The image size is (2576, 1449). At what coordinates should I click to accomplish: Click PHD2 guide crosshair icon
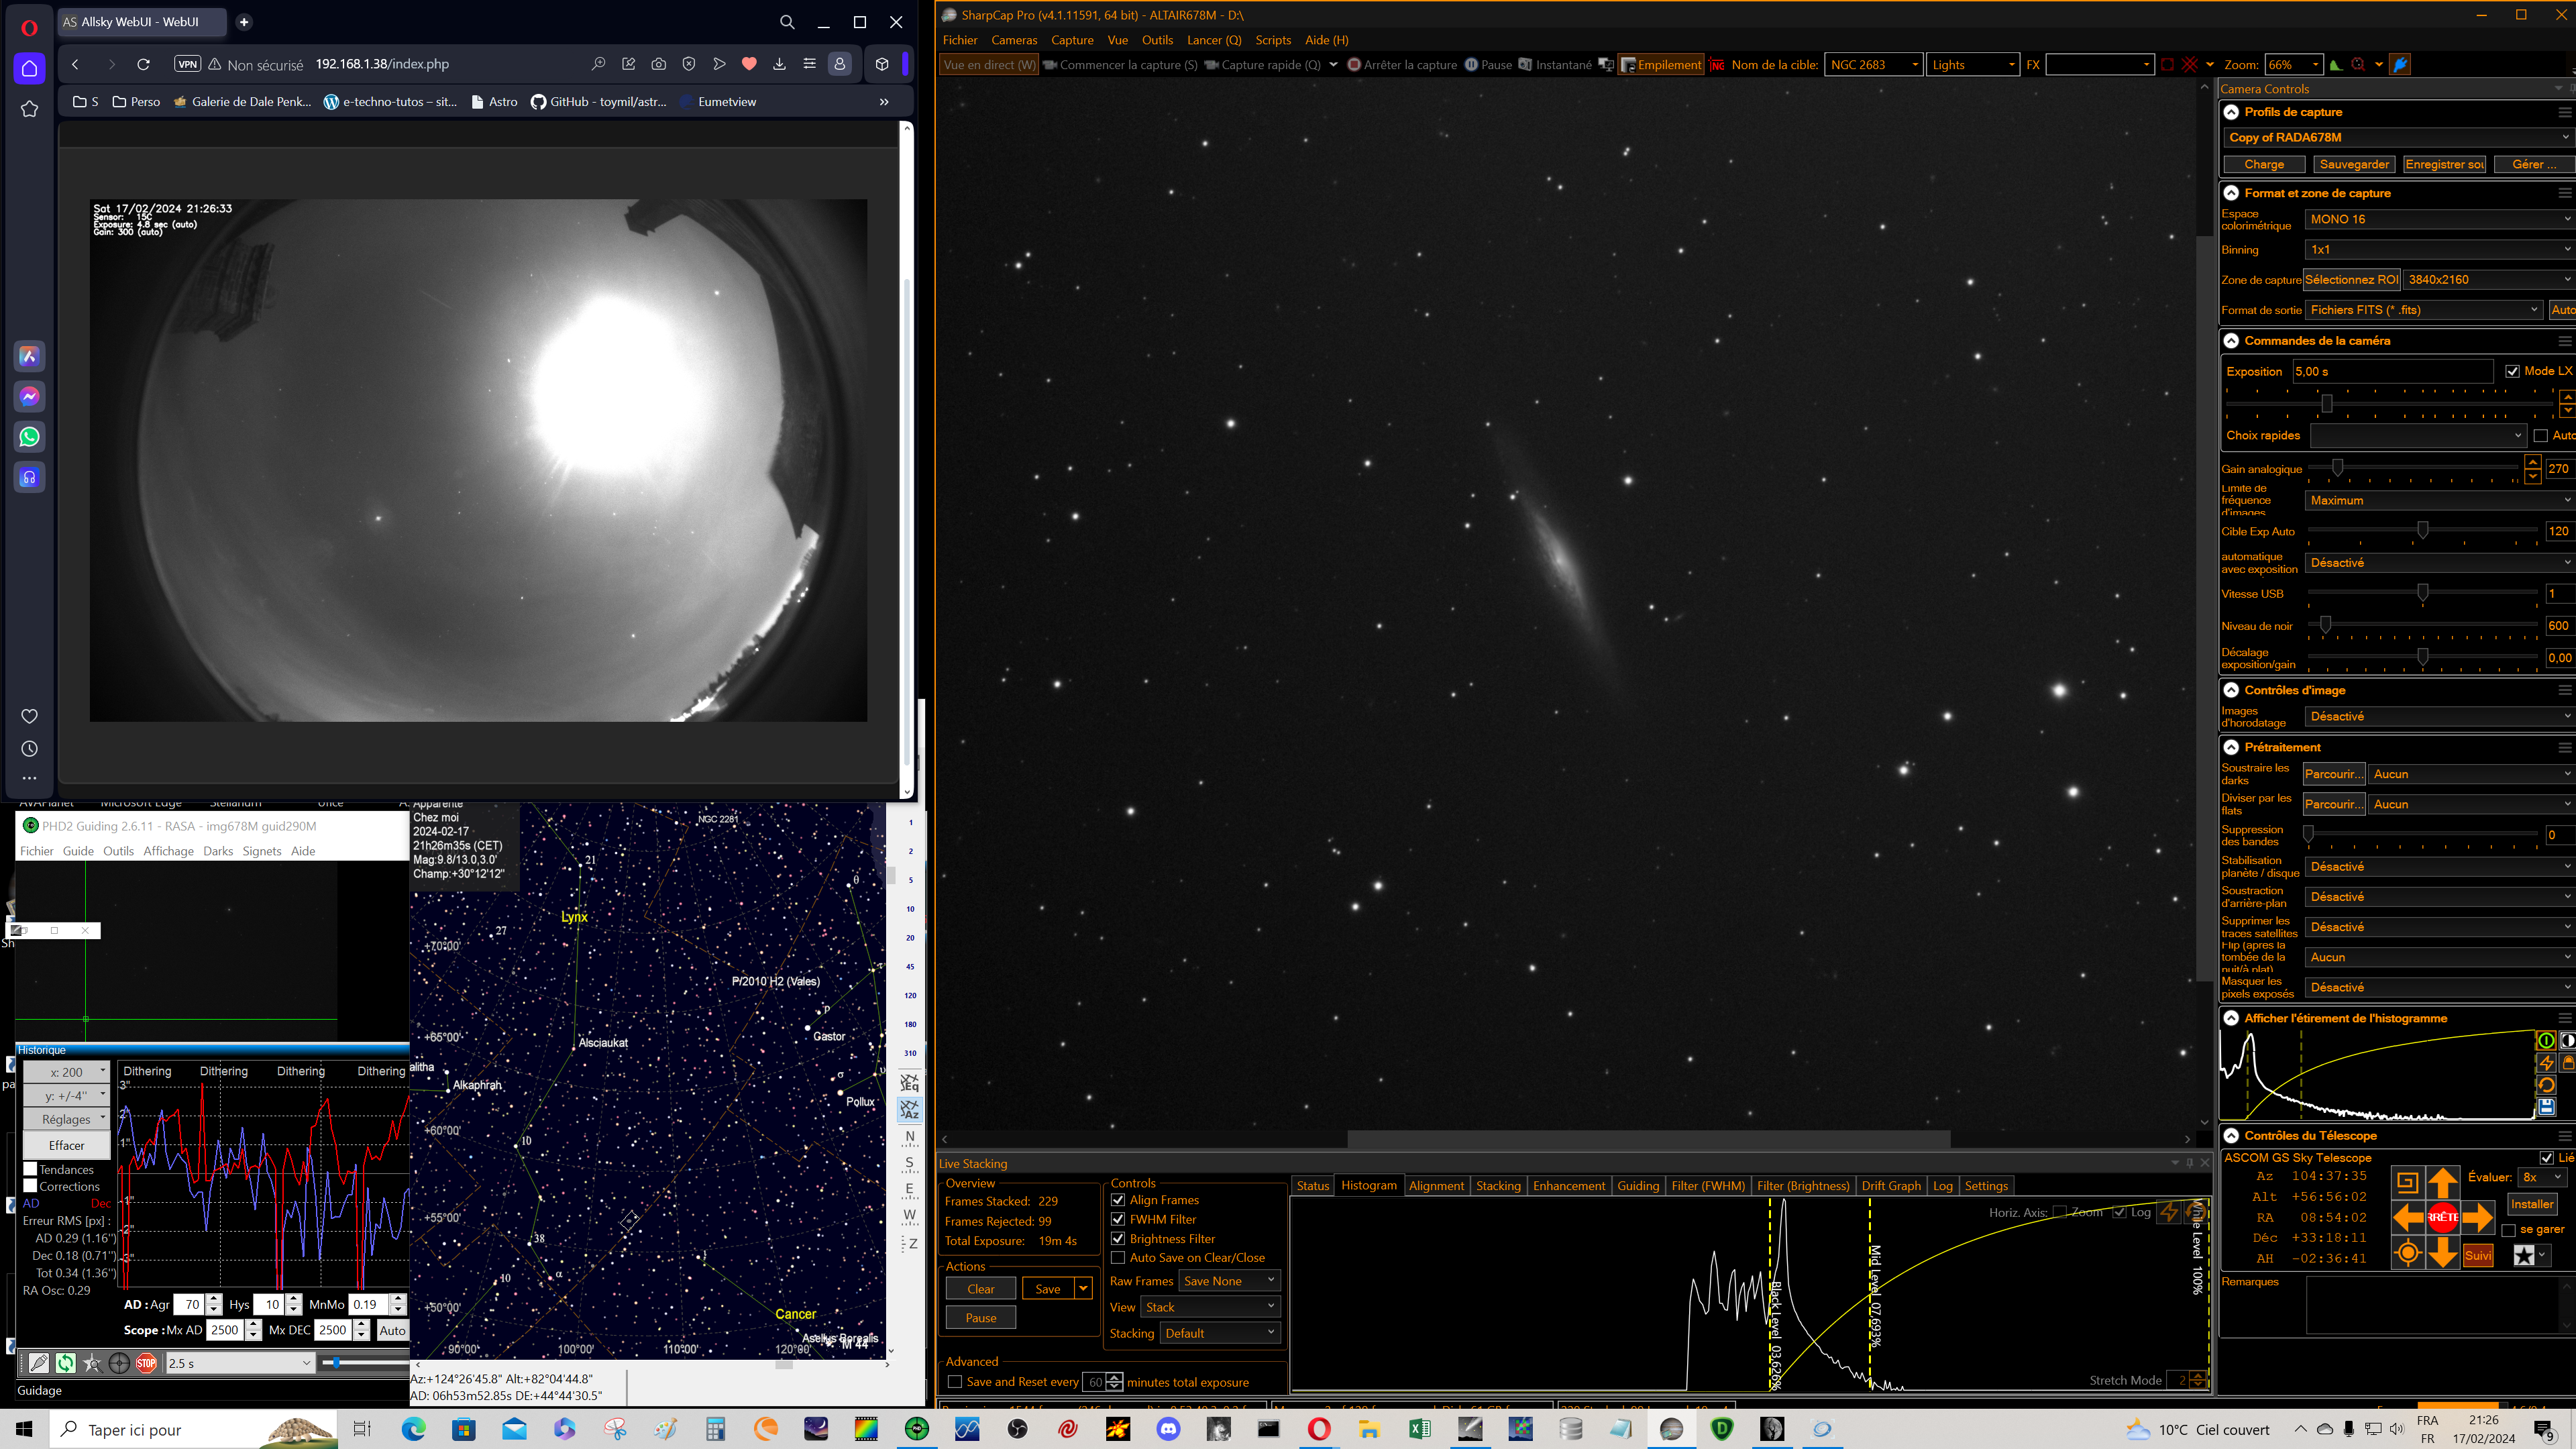click(119, 1363)
